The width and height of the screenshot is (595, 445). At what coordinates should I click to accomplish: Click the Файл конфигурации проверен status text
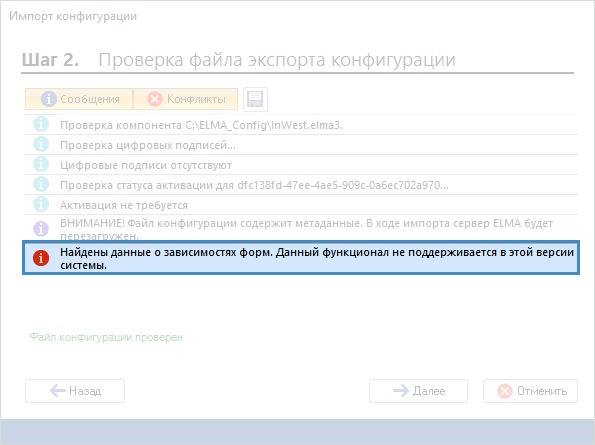(106, 337)
